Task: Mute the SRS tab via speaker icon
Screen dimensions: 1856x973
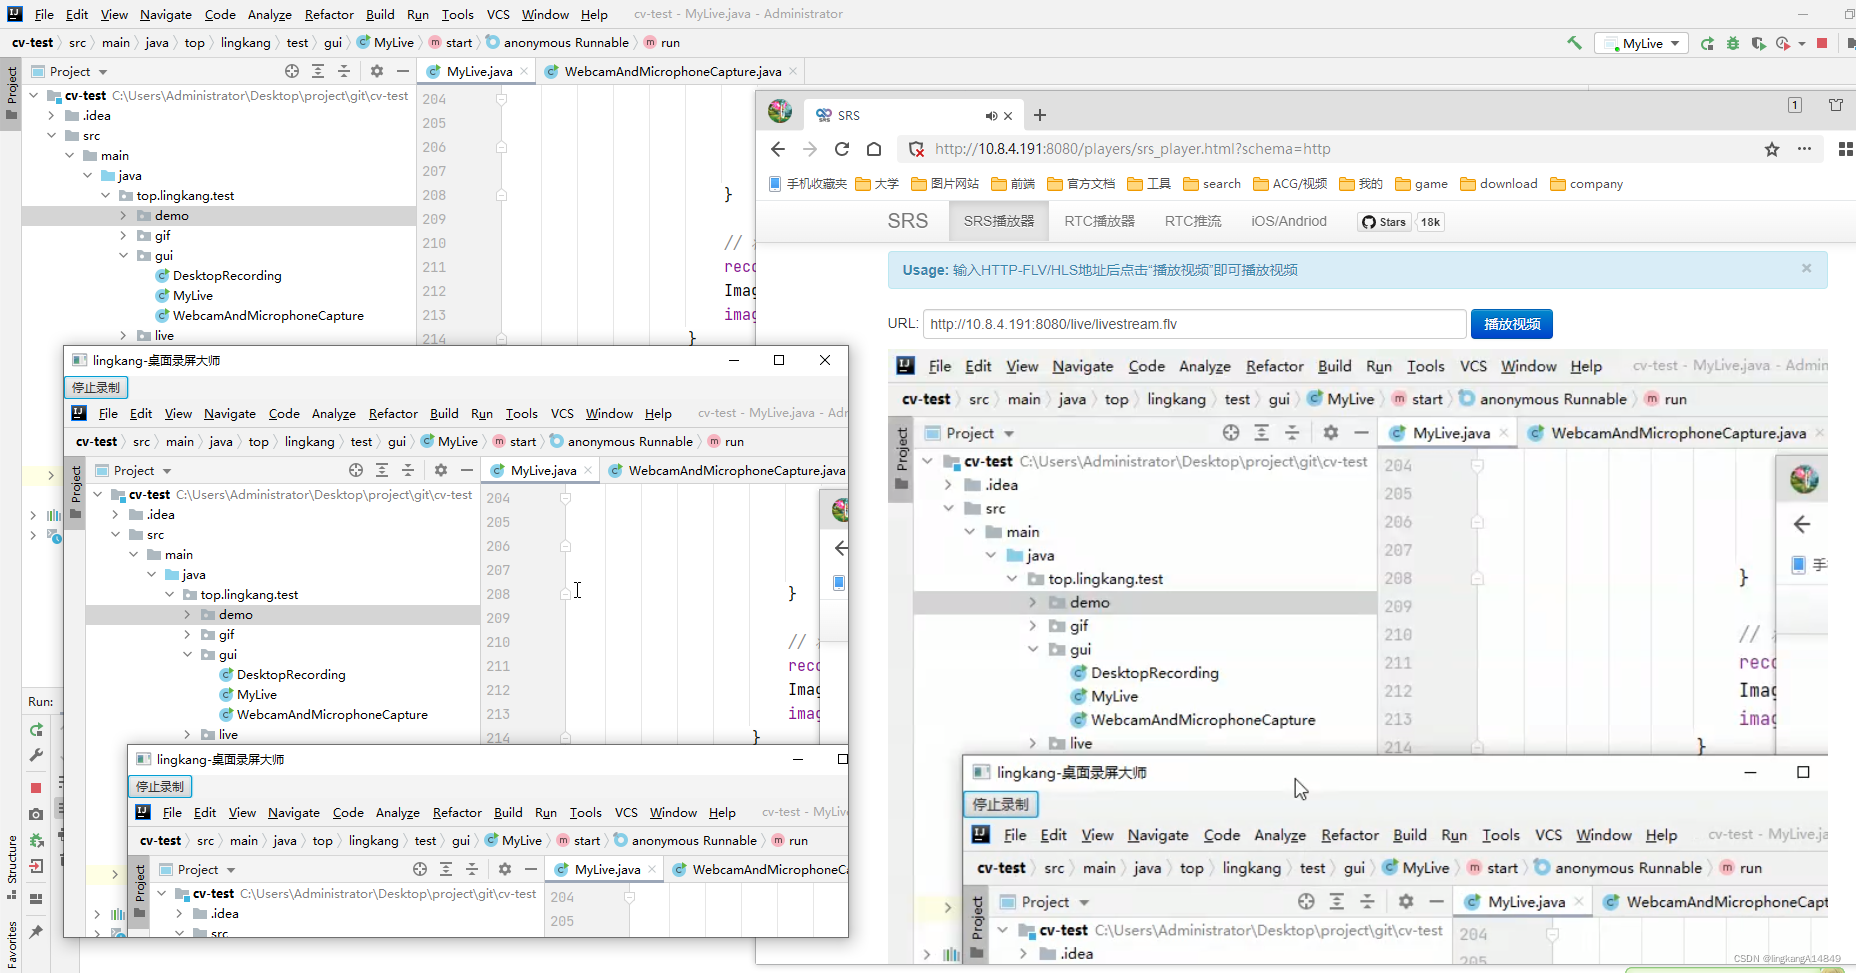Action: coord(990,116)
